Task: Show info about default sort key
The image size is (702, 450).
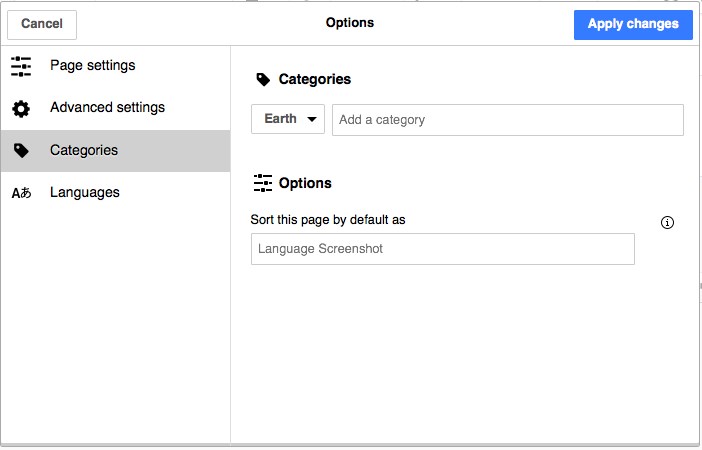Action: [x=668, y=222]
